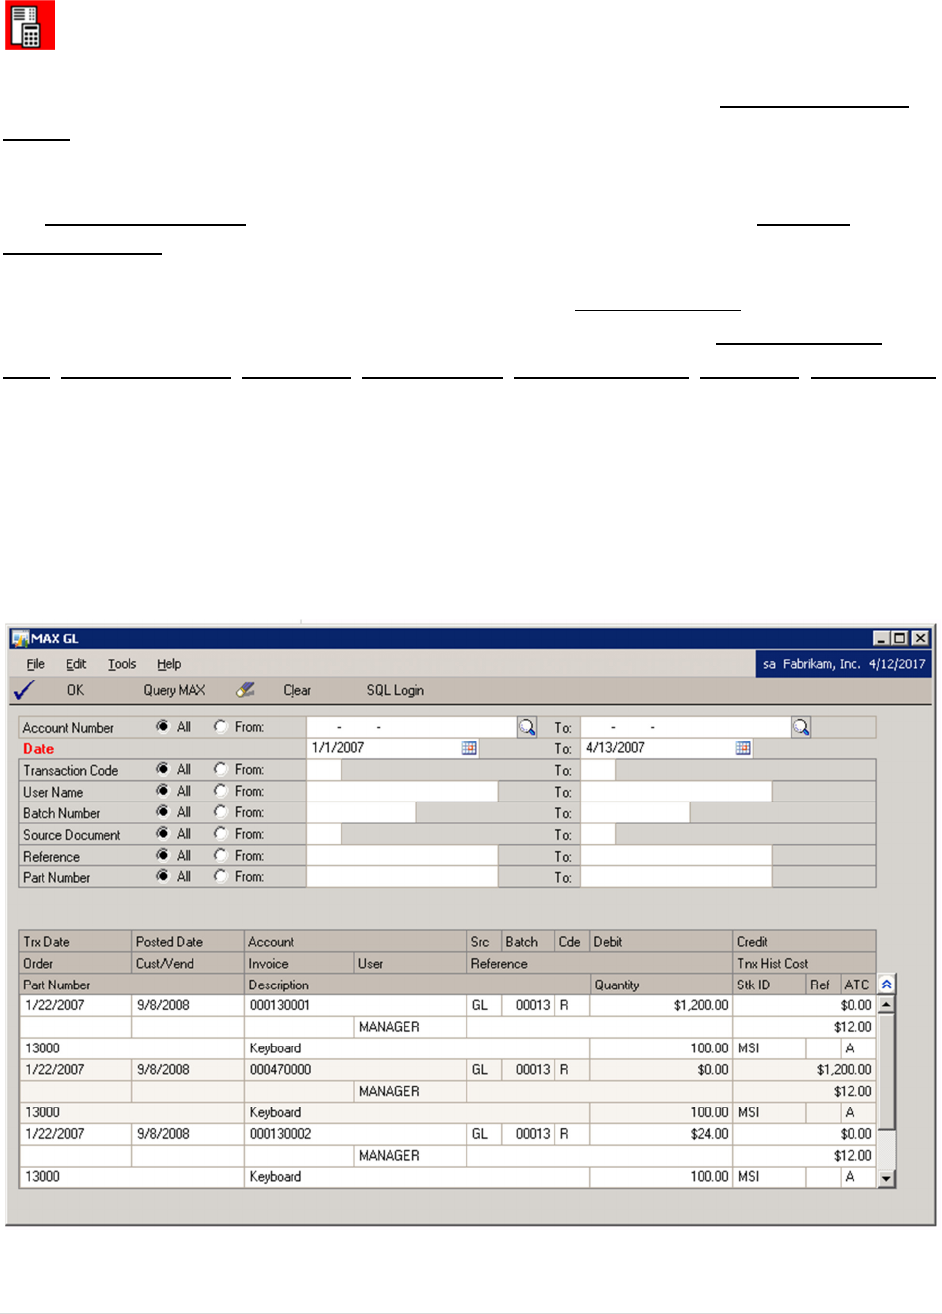This screenshot has width=942, height=1314.
Task: Click Account Number From input field
Action: [x=411, y=727]
